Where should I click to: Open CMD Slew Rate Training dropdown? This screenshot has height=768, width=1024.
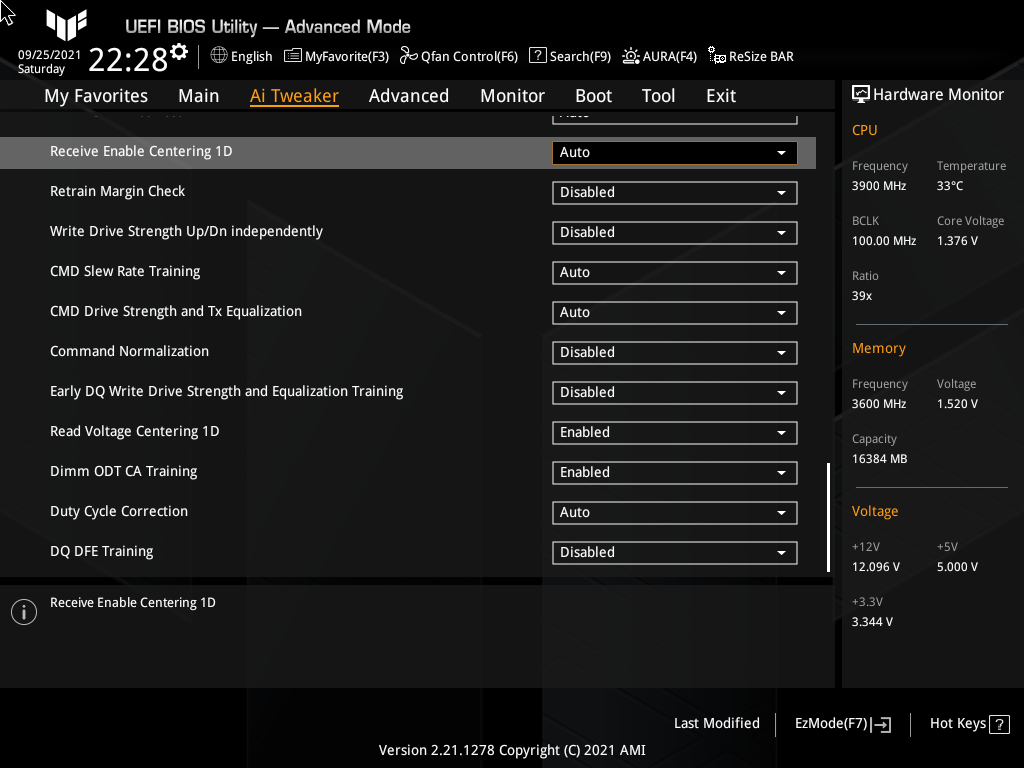[x=674, y=272]
